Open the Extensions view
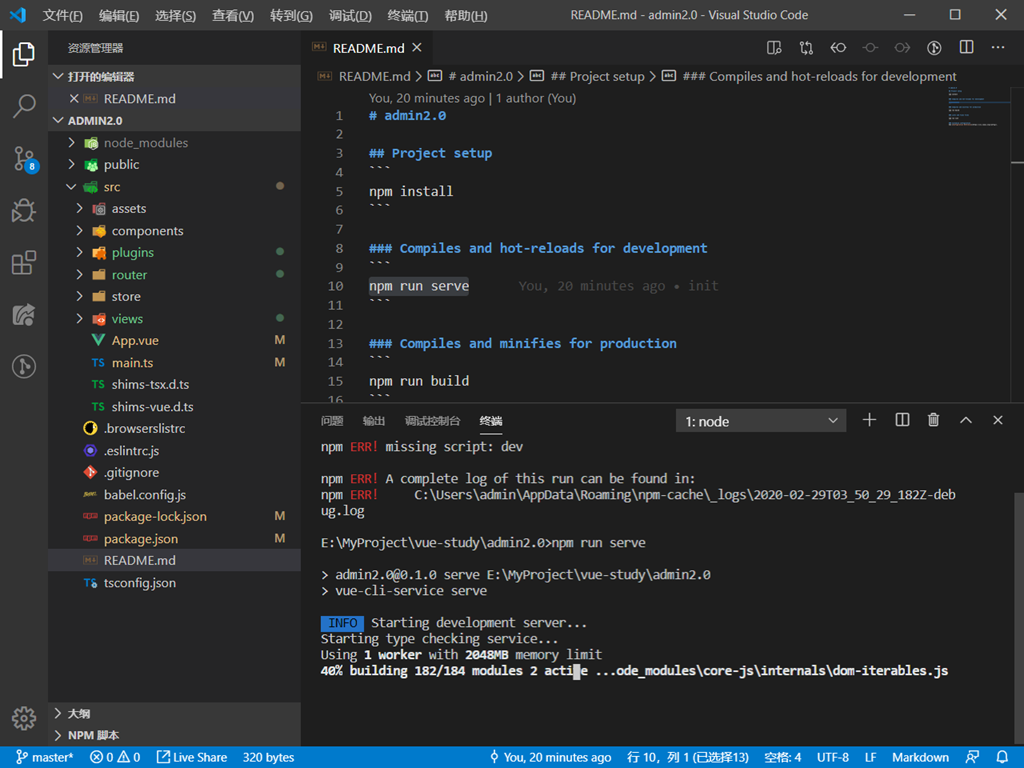The height and width of the screenshot is (768, 1024). point(24,263)
